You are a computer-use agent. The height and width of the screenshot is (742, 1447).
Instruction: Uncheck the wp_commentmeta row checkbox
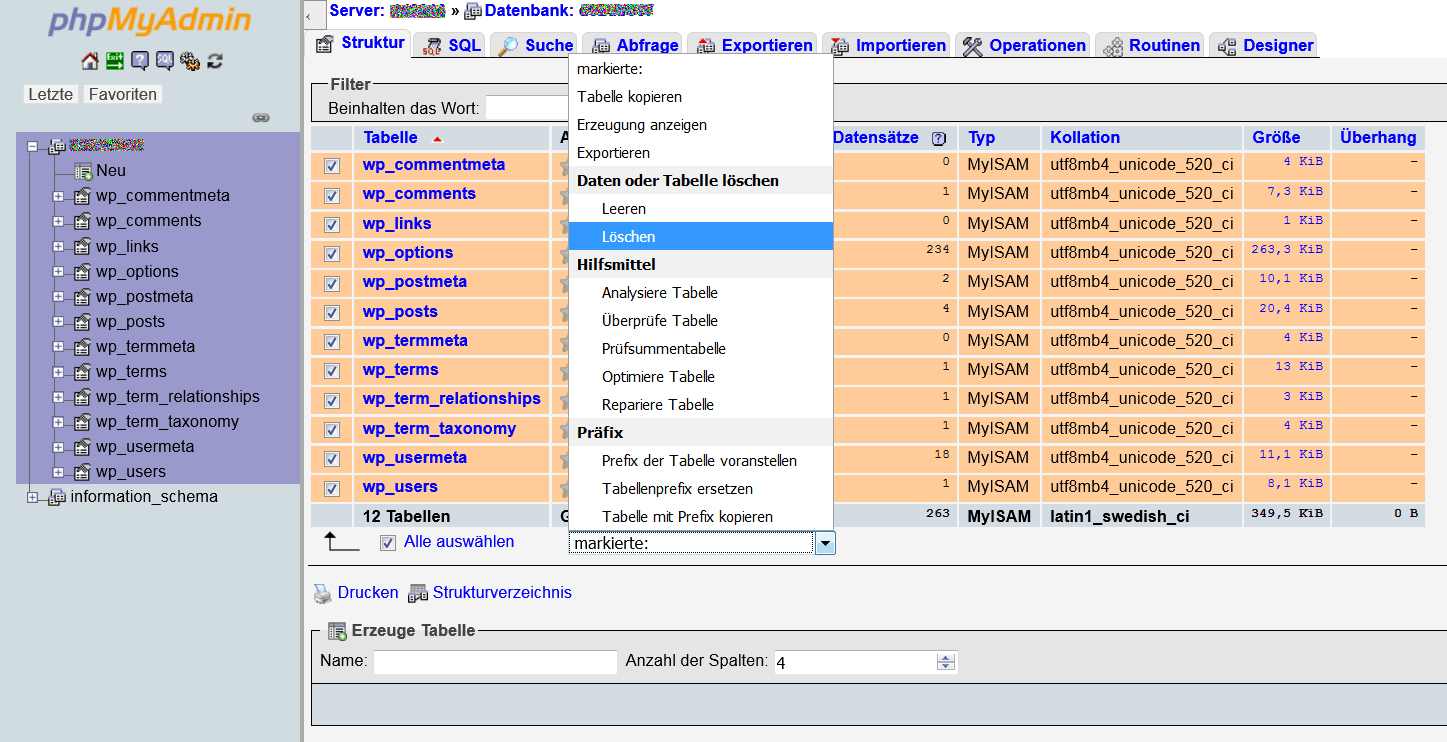(332, 166)
